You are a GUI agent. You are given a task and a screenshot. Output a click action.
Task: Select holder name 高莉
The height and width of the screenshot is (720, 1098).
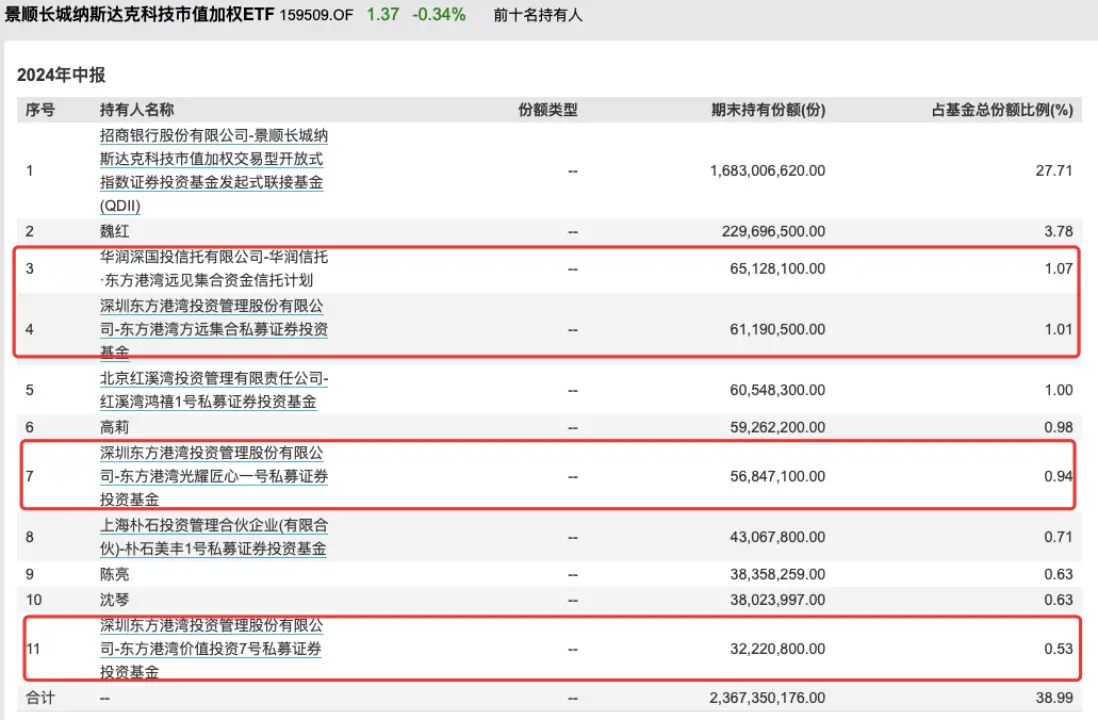click(114, 427)
